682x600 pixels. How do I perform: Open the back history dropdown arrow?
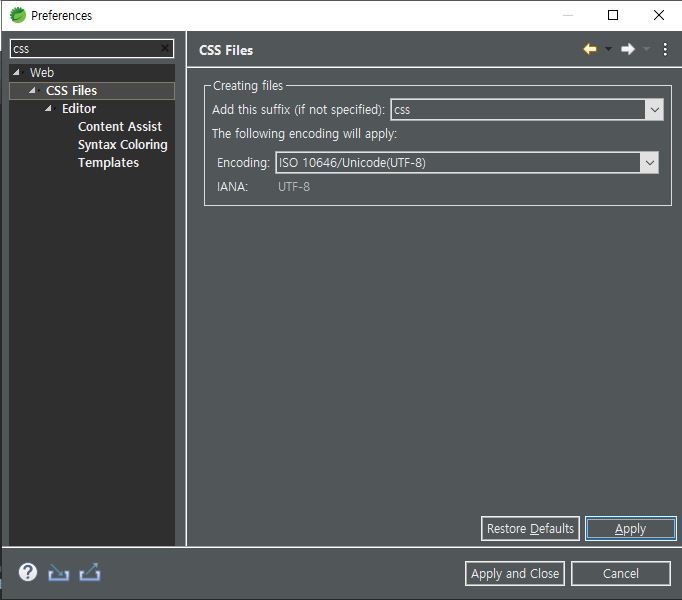pyautogui.click(x=608, y=50)
